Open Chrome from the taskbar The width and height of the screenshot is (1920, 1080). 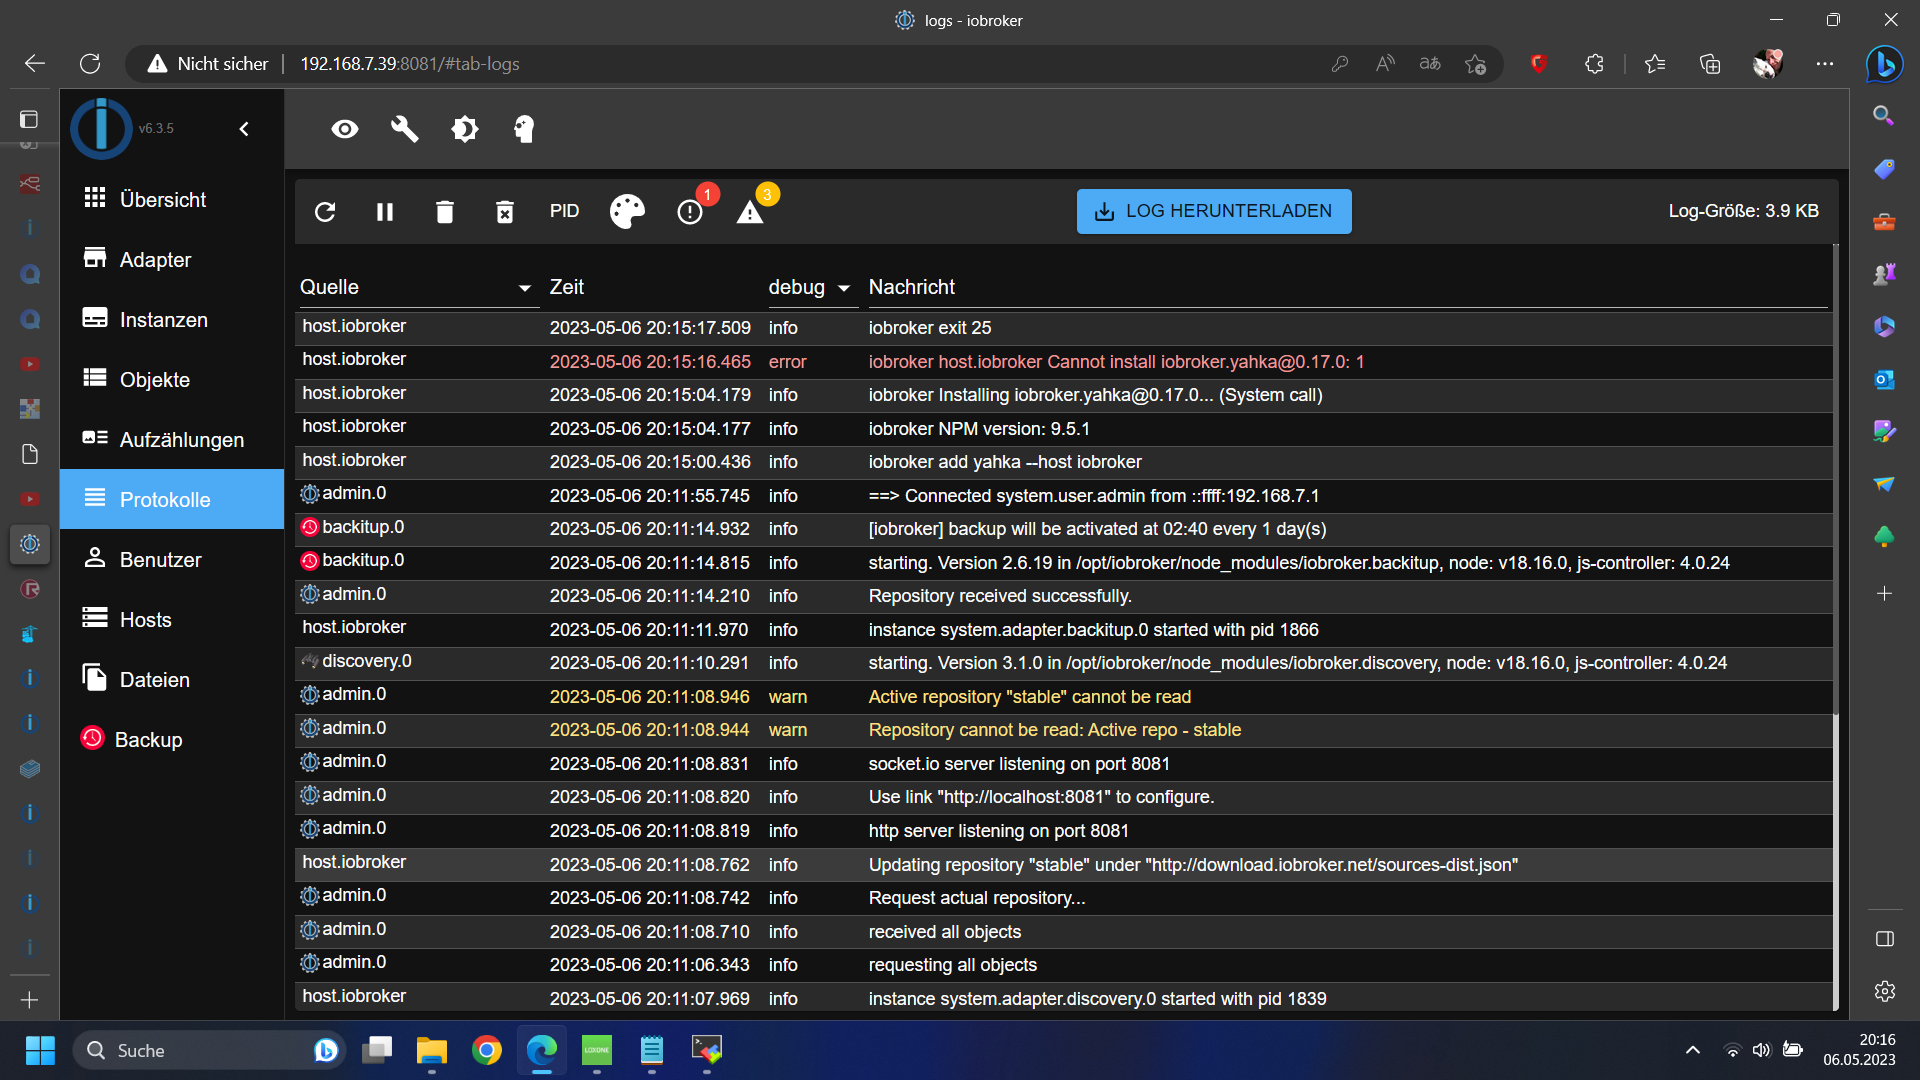(x=487, y=1050)
